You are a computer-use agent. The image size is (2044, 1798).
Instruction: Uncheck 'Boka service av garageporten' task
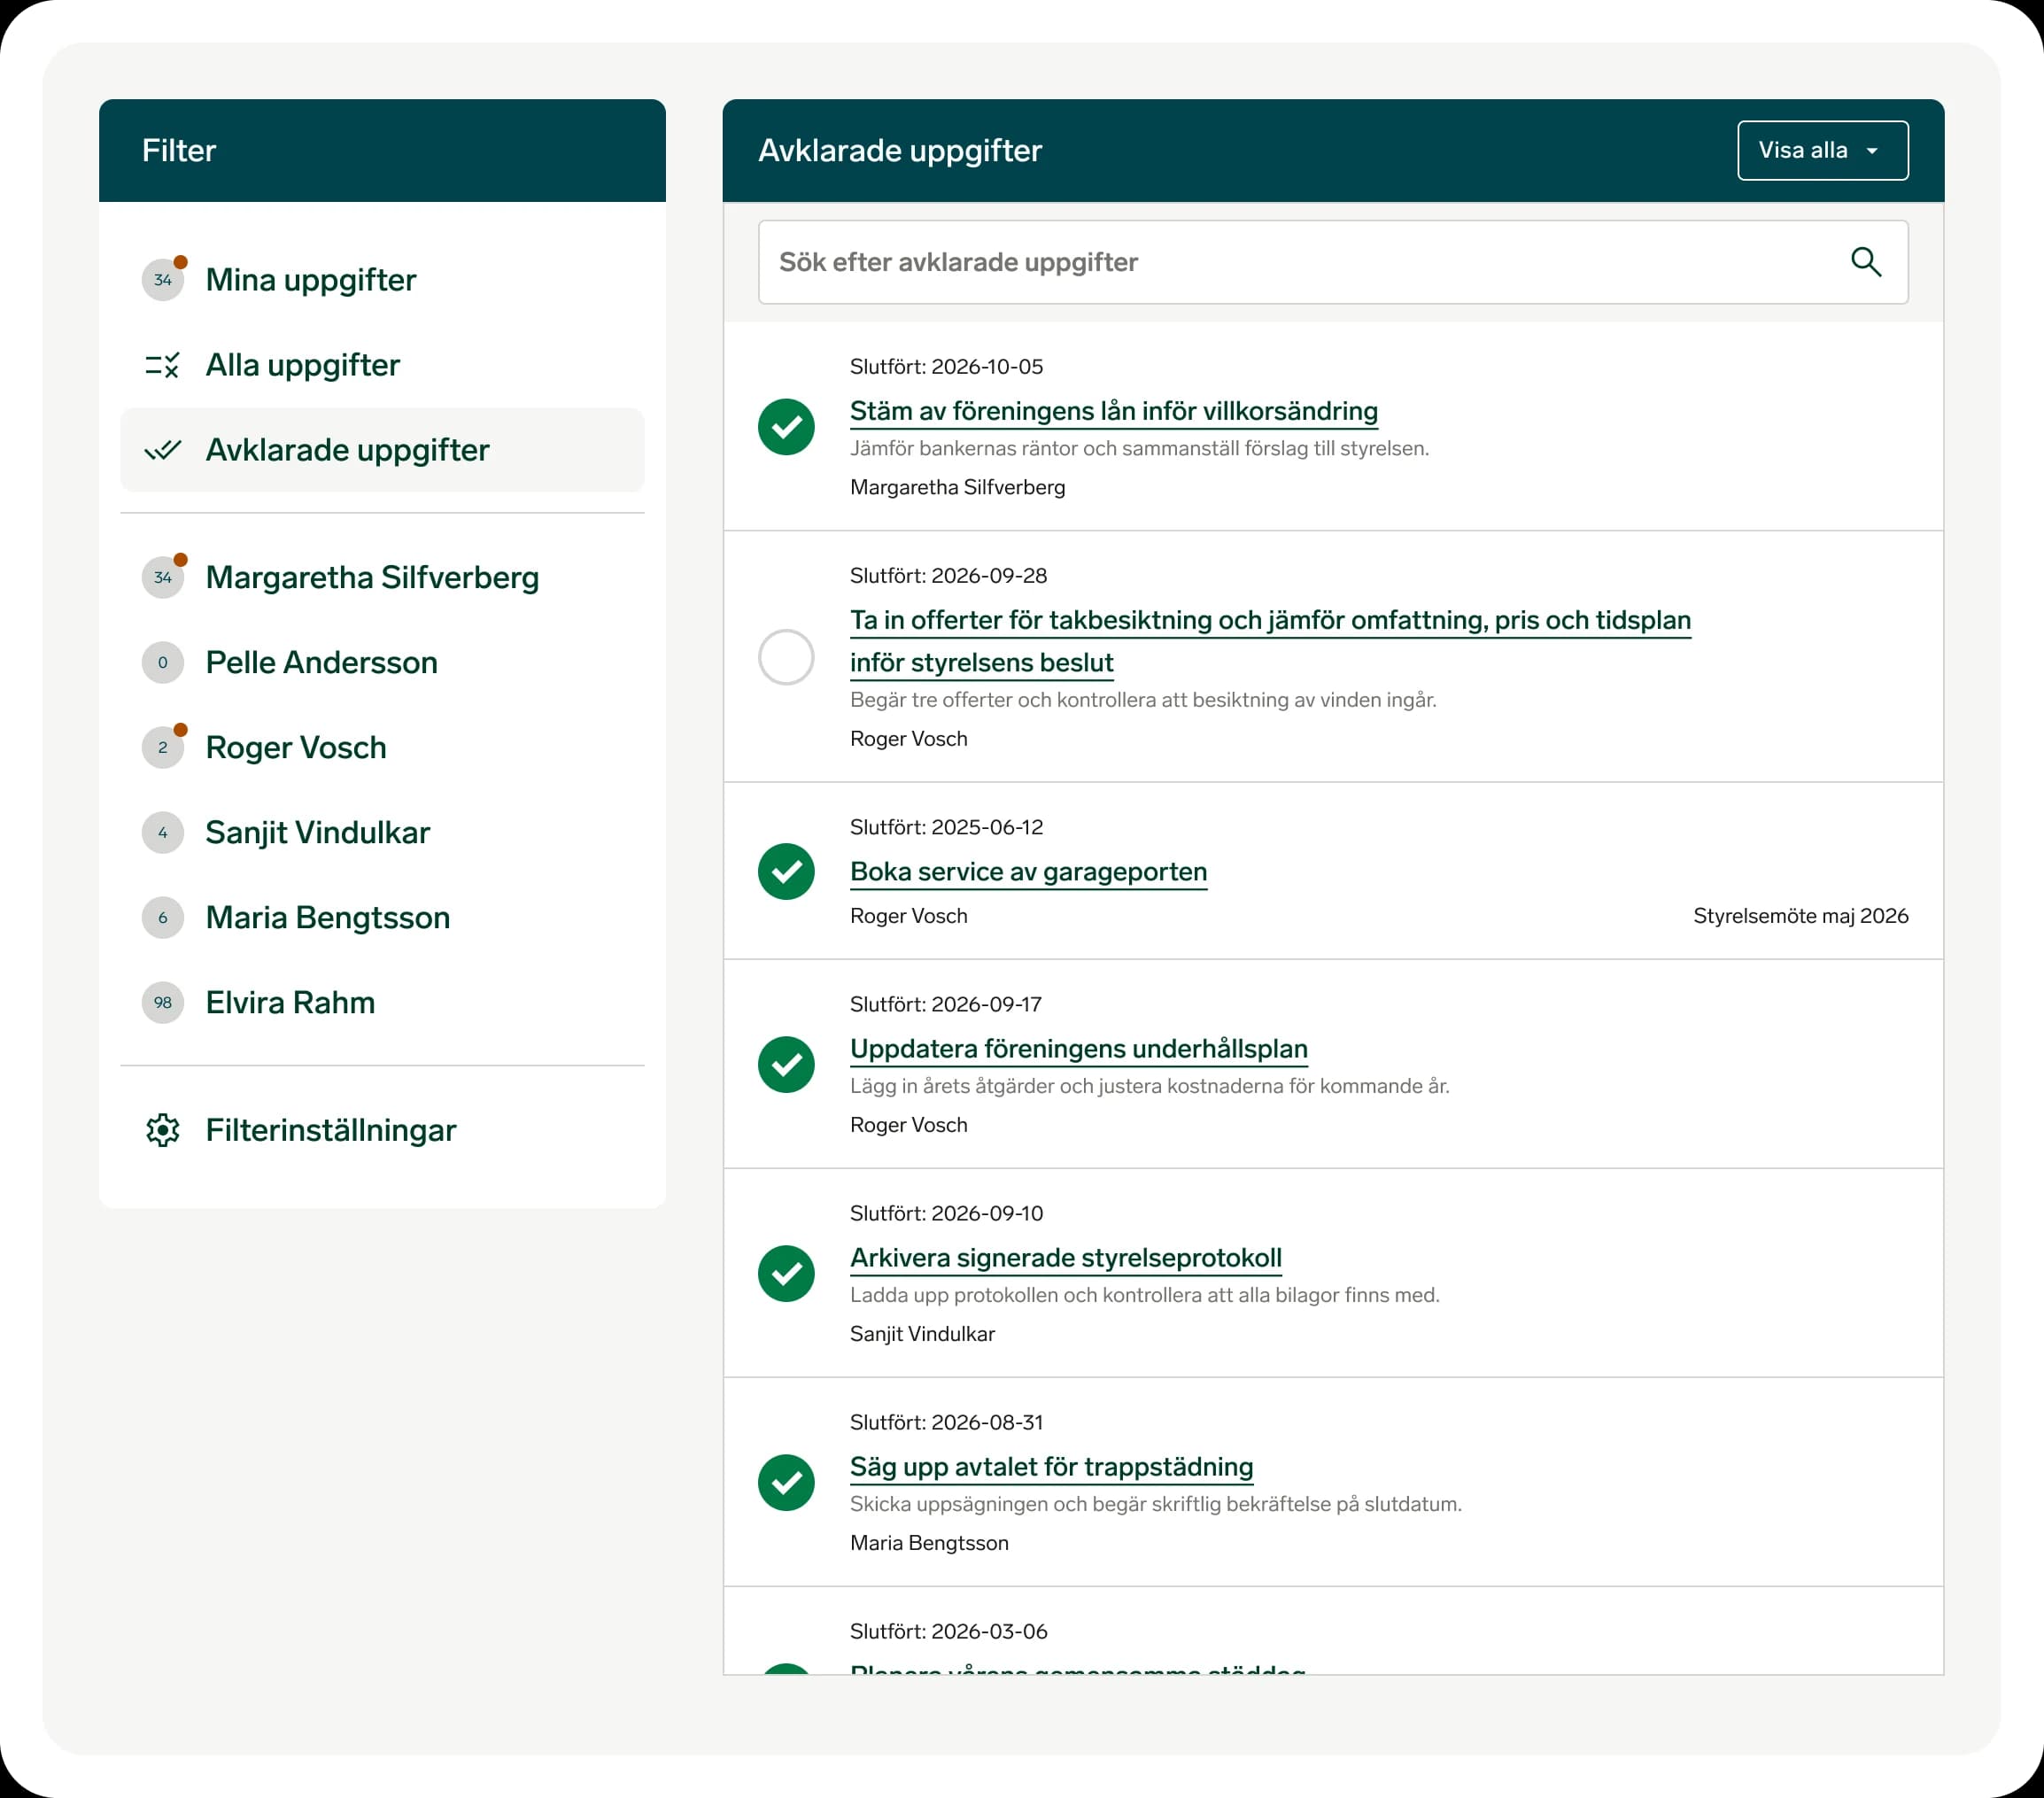tap(786, 871)
